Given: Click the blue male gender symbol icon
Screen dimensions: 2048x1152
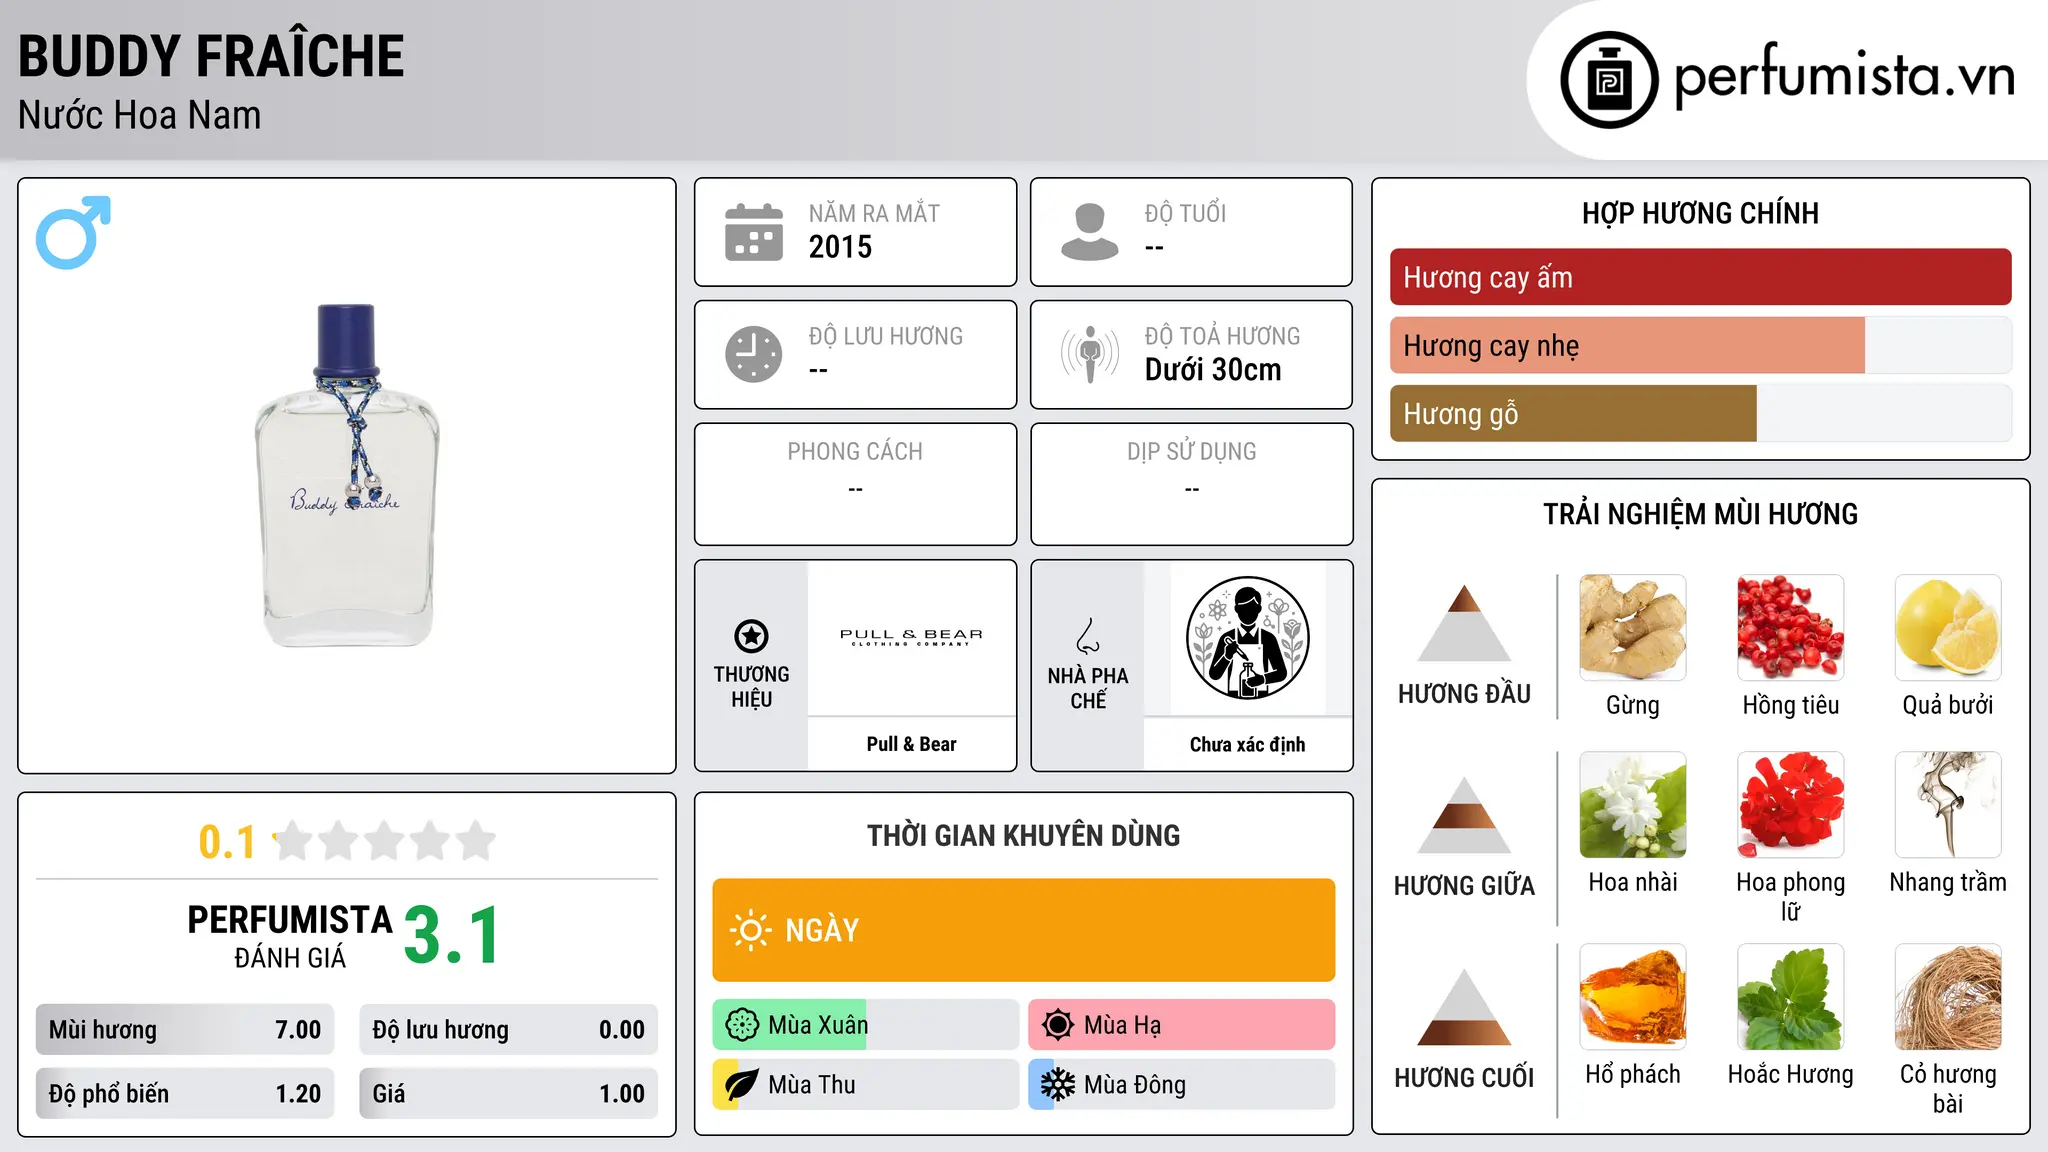Looking at the screenshot, I should 73,232.
